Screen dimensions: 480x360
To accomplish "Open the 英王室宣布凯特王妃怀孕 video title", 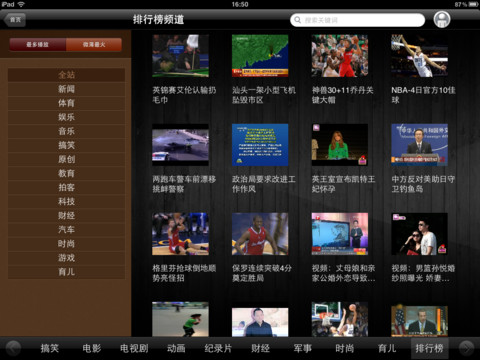I will tap(343, 184).
